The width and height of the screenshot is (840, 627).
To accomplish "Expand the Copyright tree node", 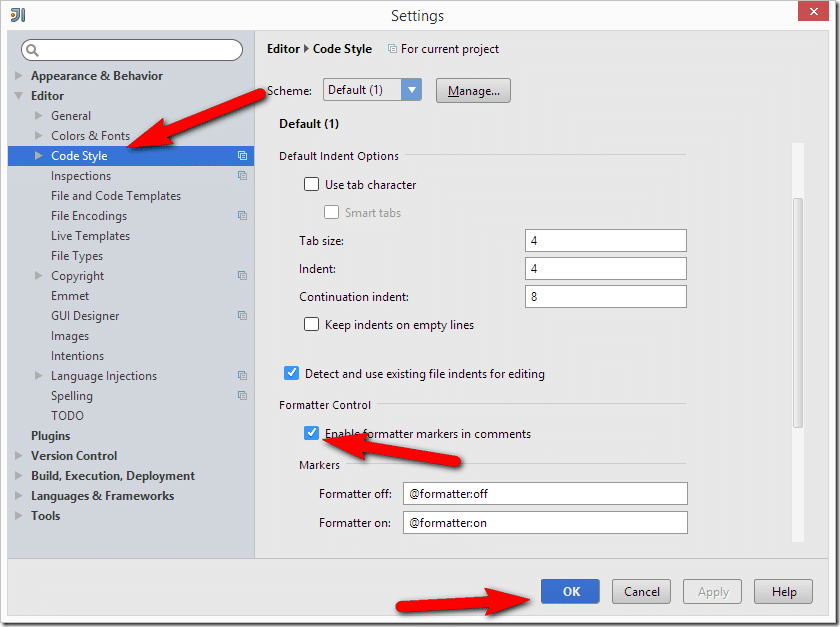I will (x=39, y=275).
